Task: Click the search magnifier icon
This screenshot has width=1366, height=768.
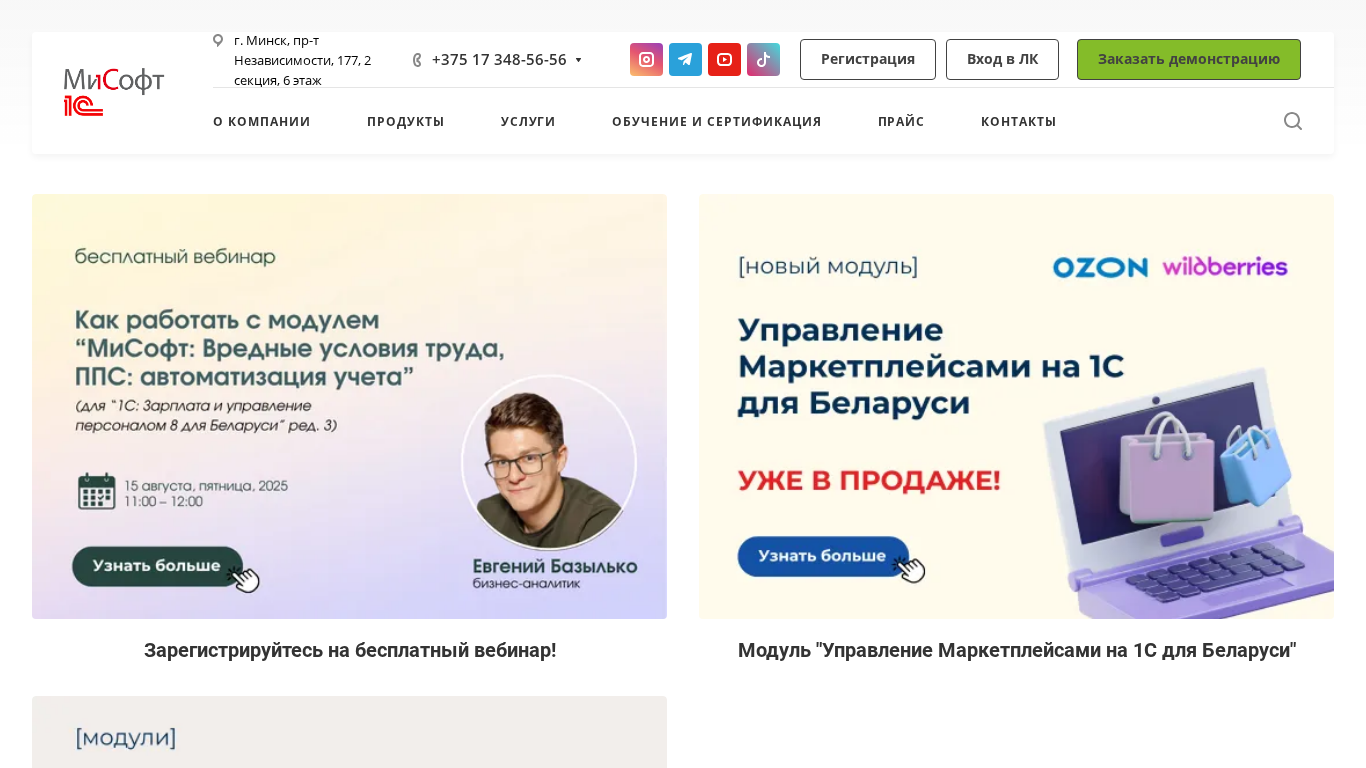Action: [x=1293, y=121]
